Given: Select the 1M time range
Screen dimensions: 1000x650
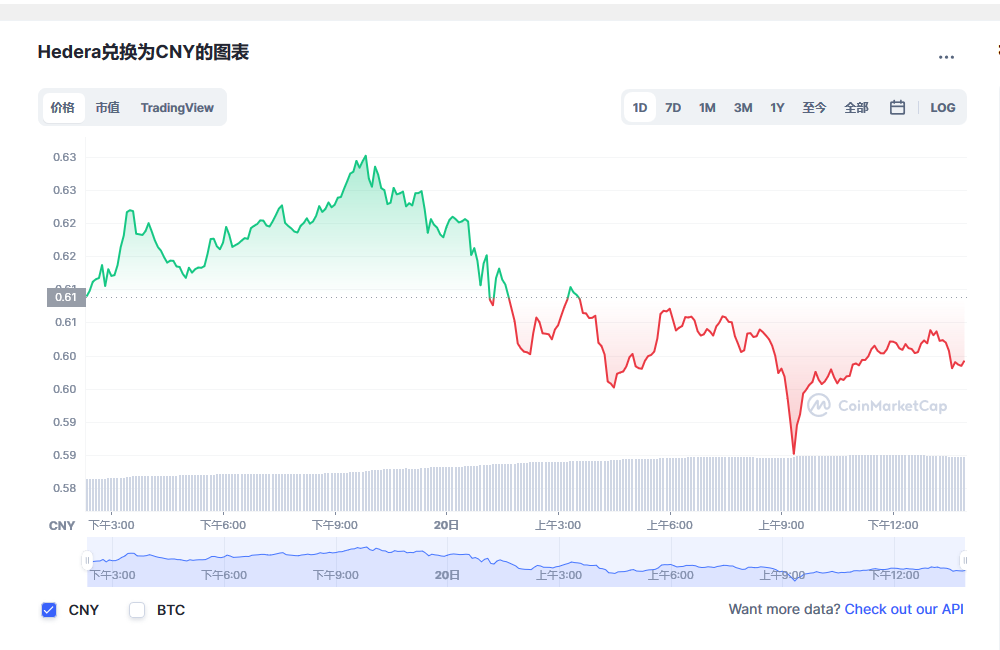Looking at the screenshot, I should tap(707, 108).
